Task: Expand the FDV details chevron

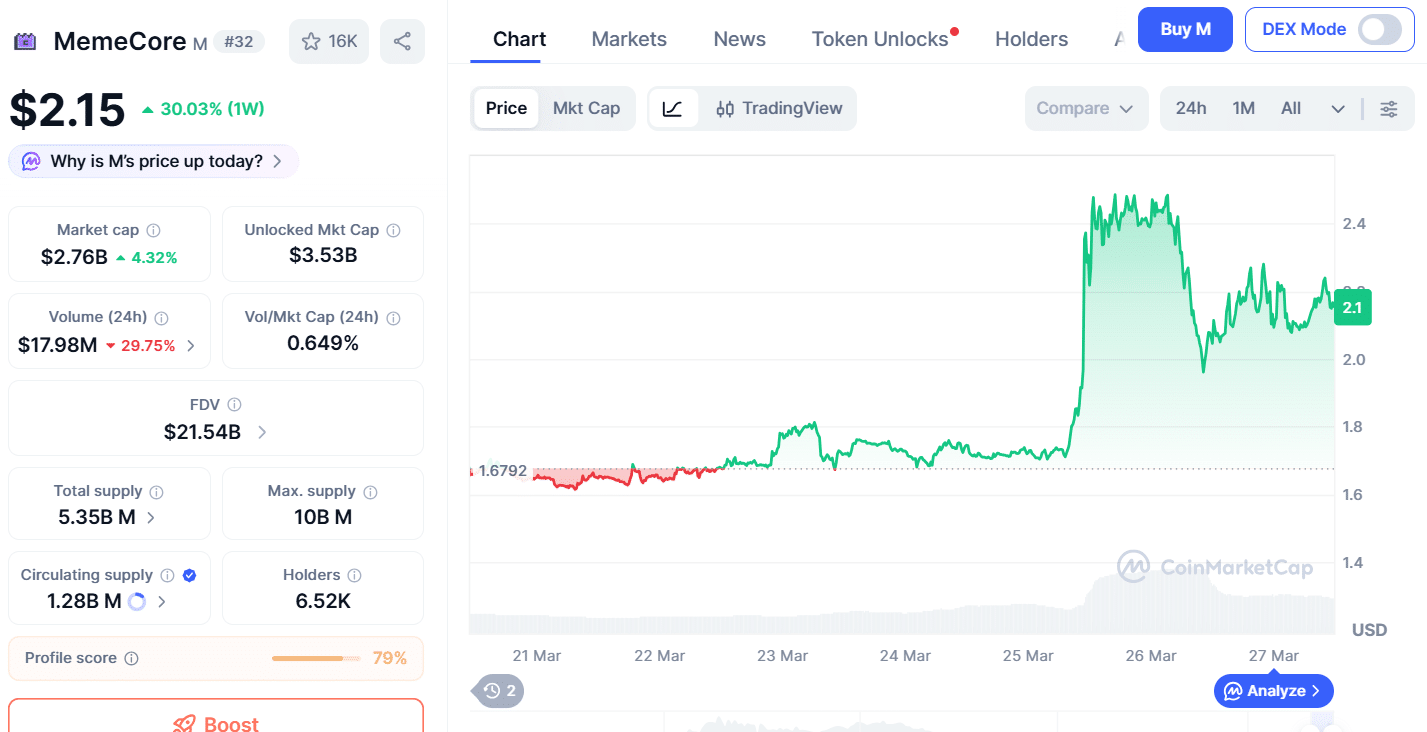Action: [262, 432]
